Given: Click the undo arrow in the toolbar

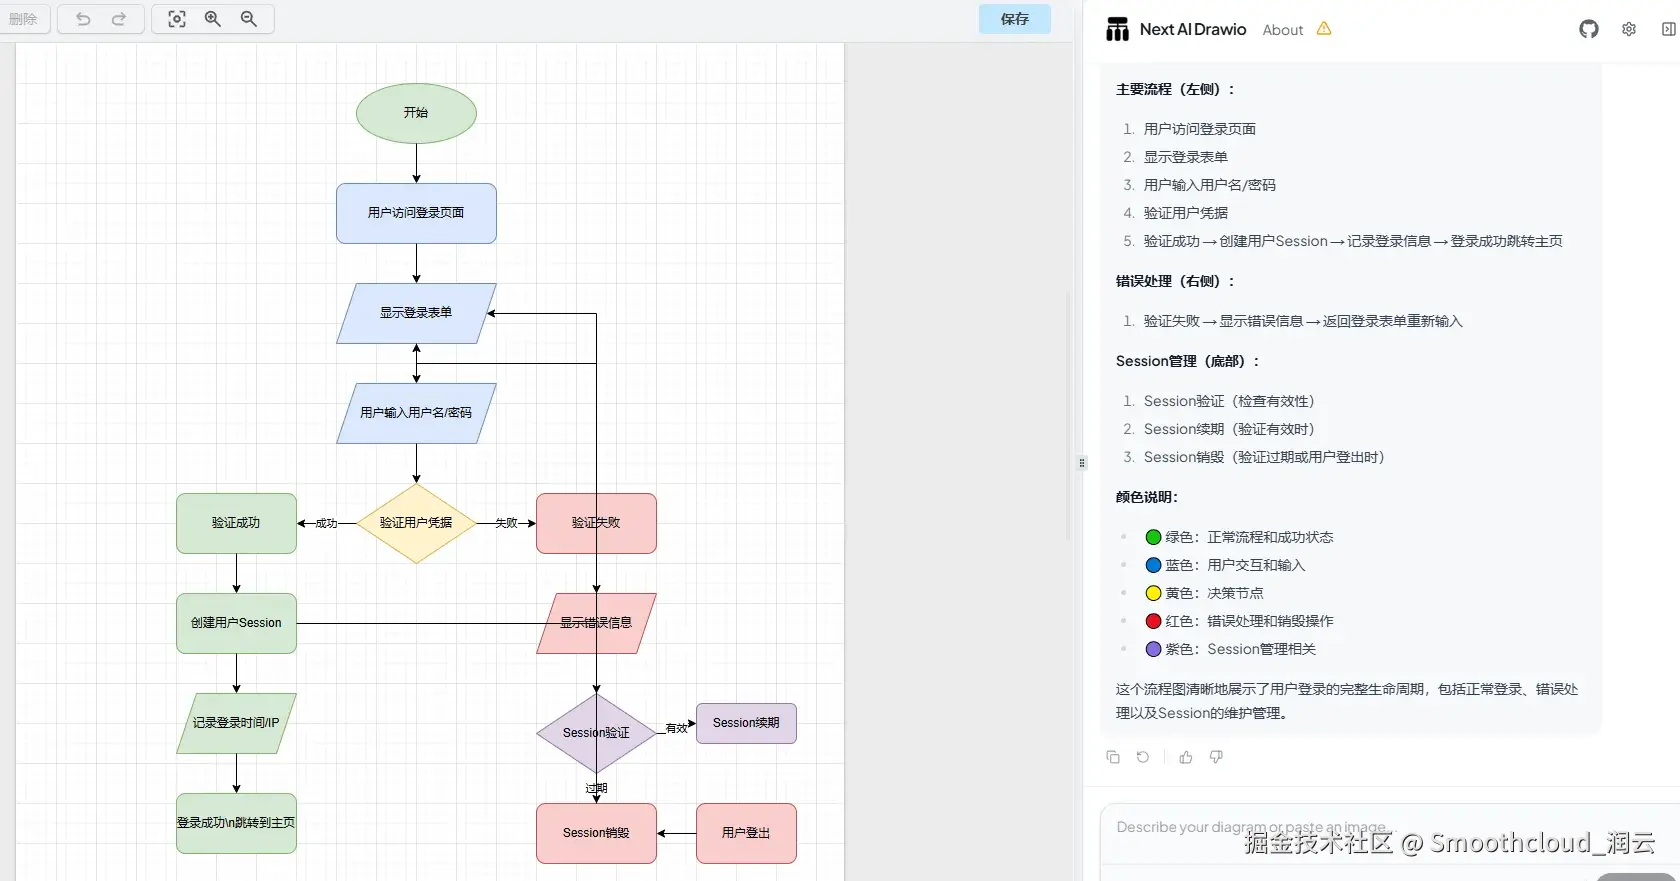Looking at the screenshot, I should coord(83,19).
